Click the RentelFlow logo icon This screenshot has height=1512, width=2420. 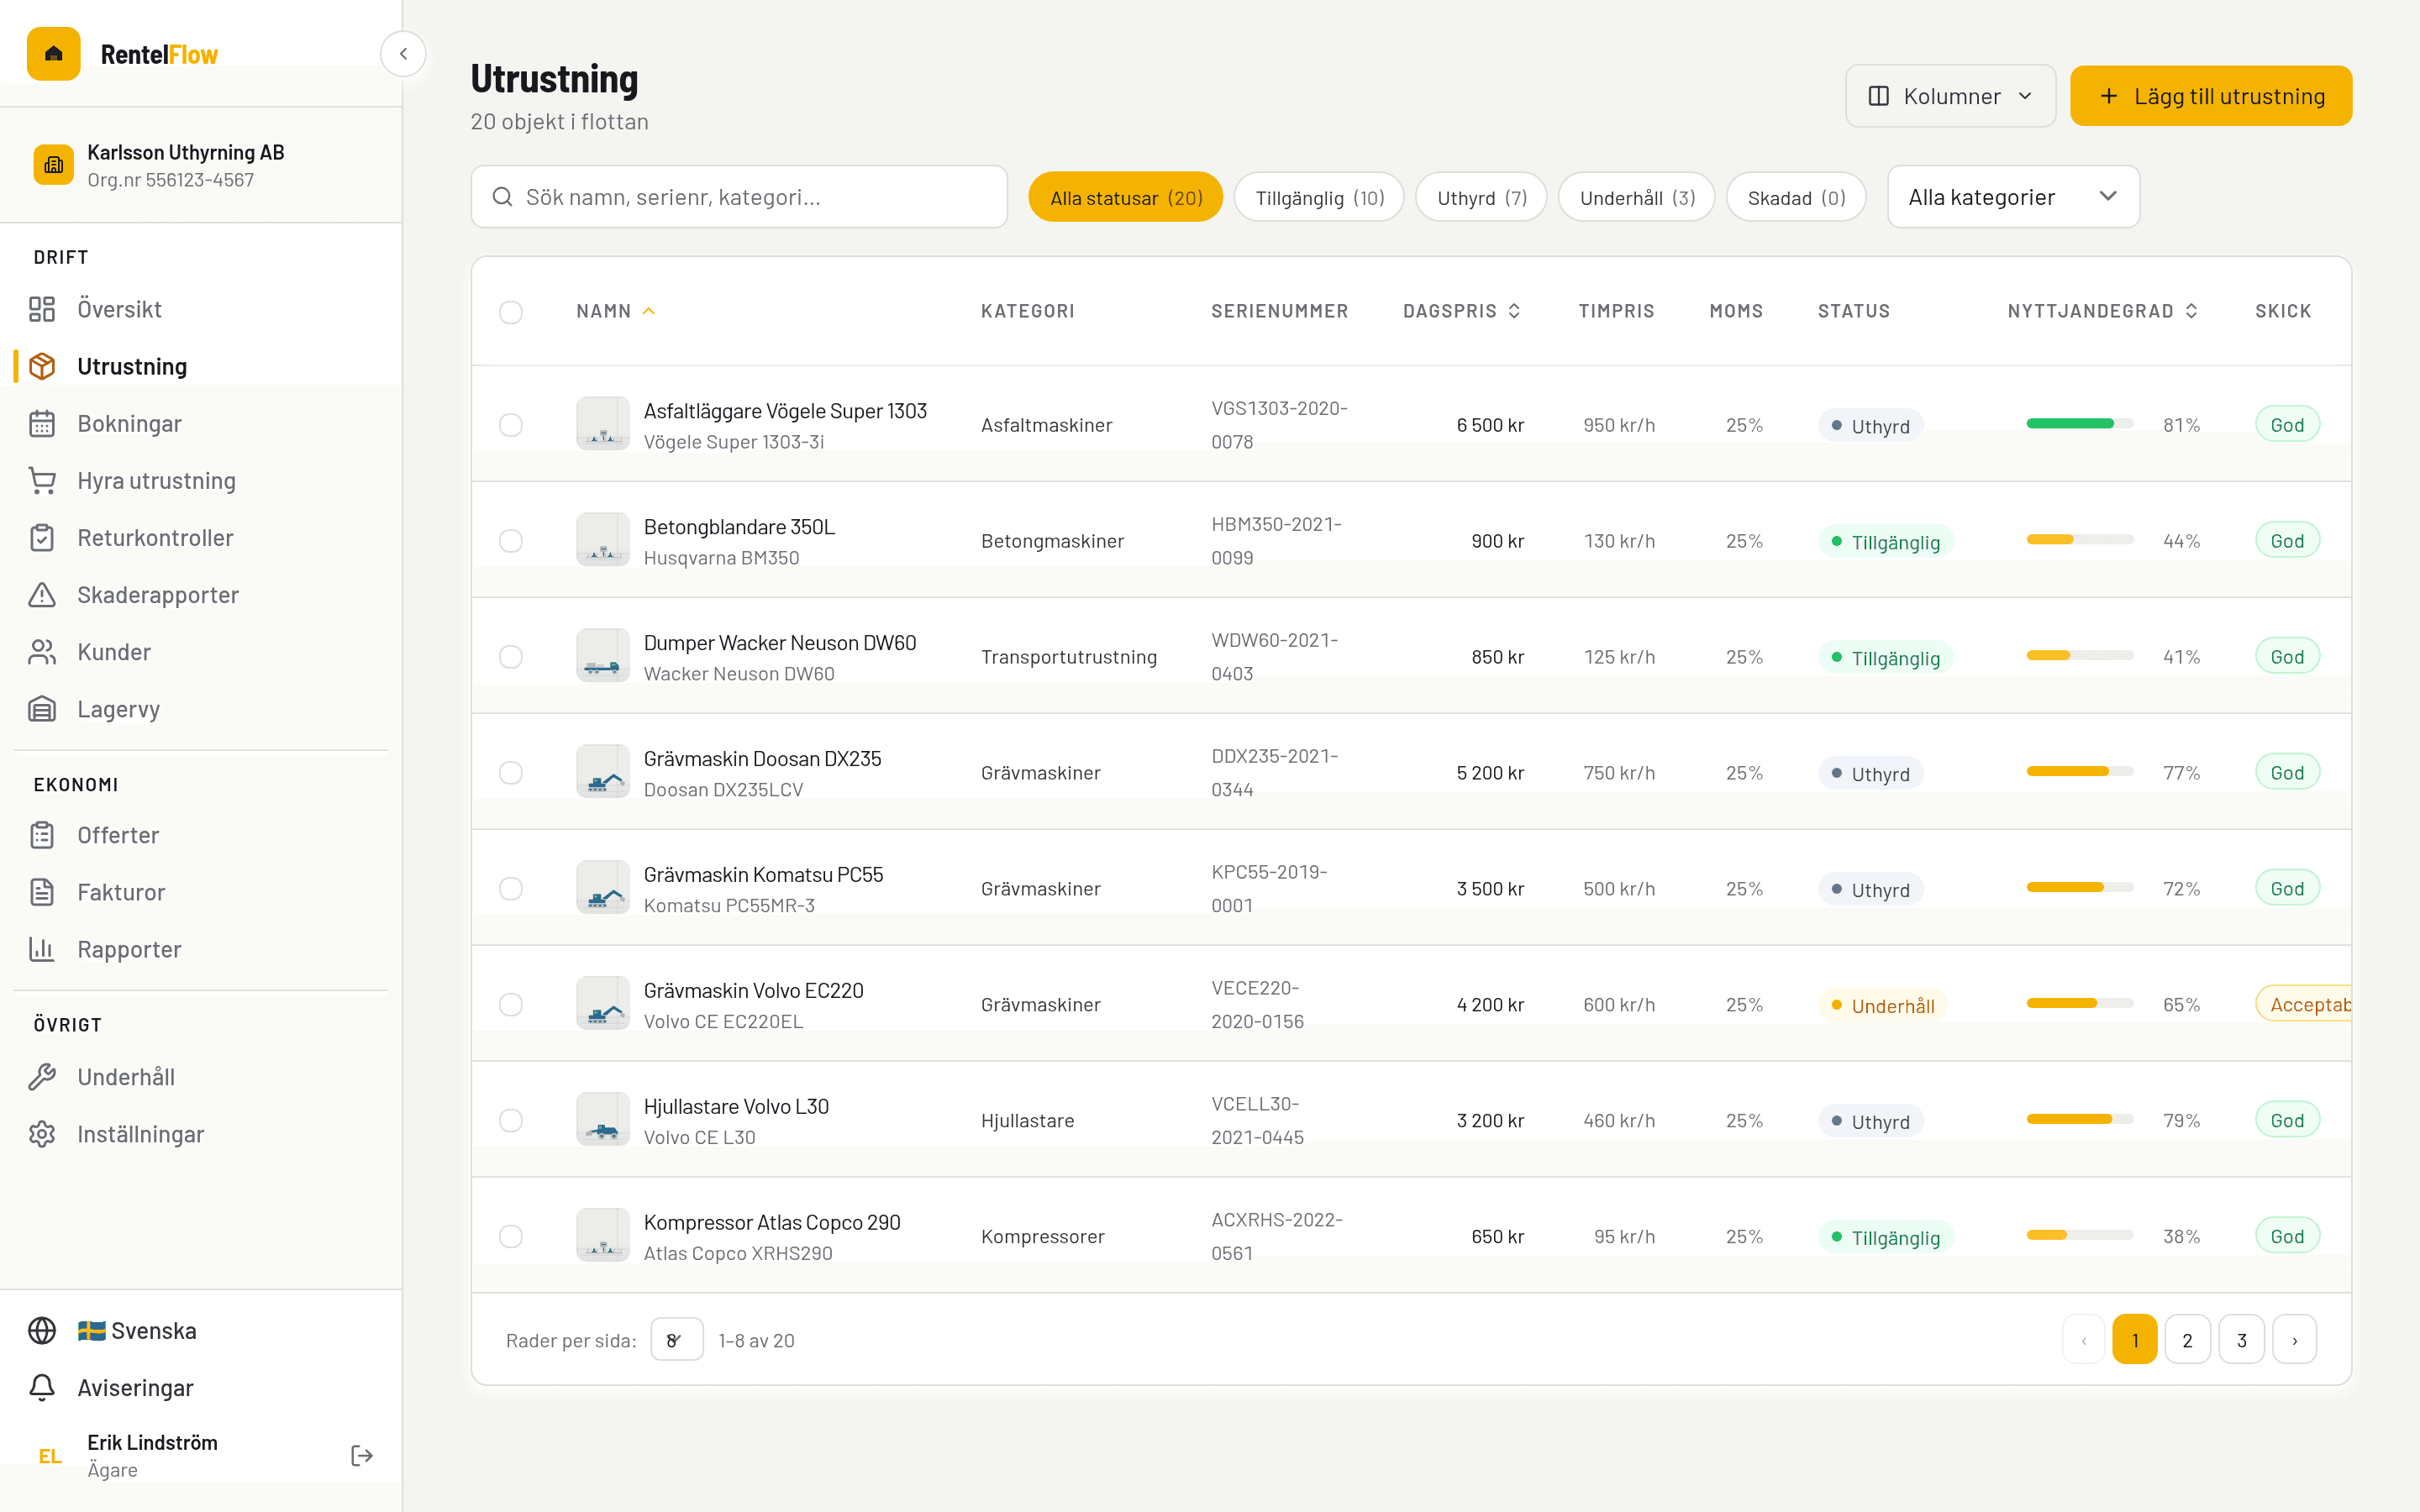click(54, 54)
